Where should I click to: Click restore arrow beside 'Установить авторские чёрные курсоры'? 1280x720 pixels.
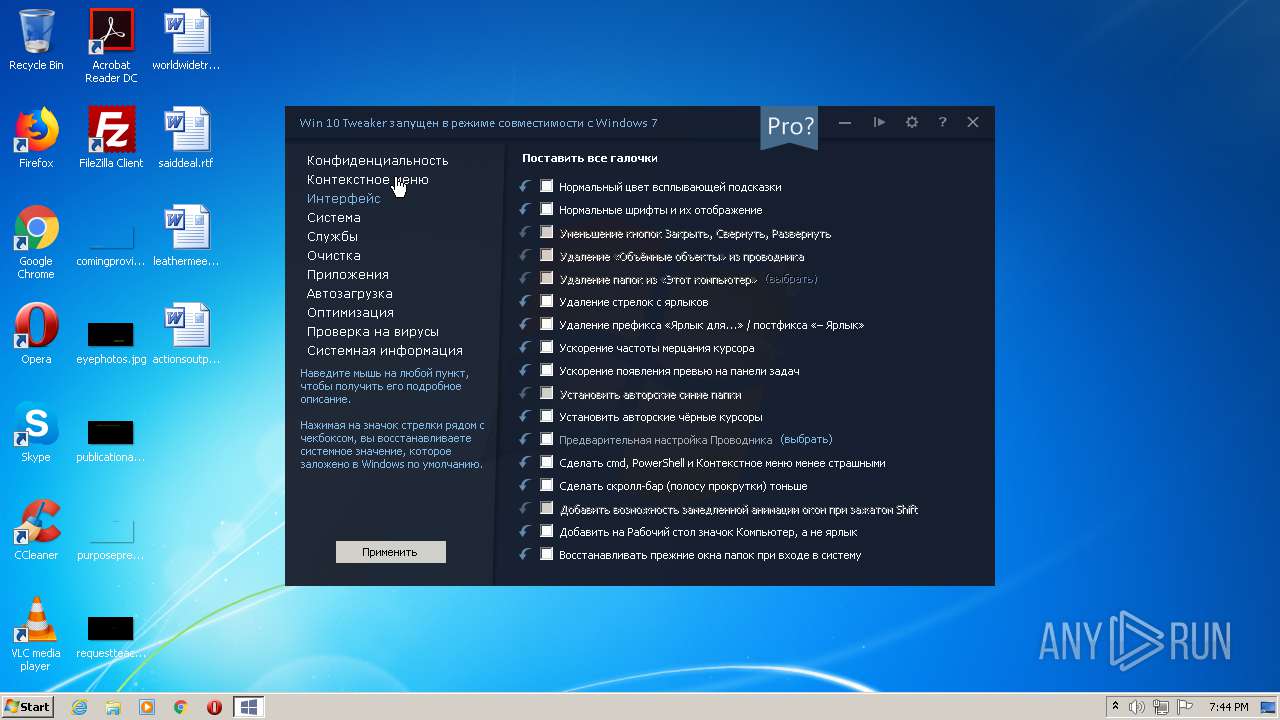525,416
